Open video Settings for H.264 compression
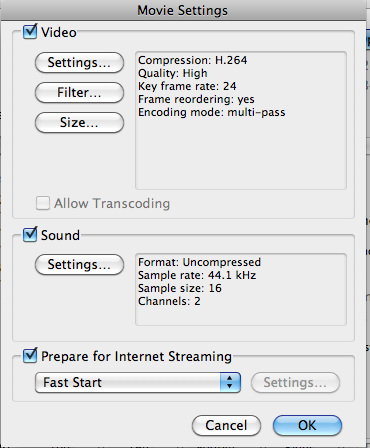 click(79, 63)
